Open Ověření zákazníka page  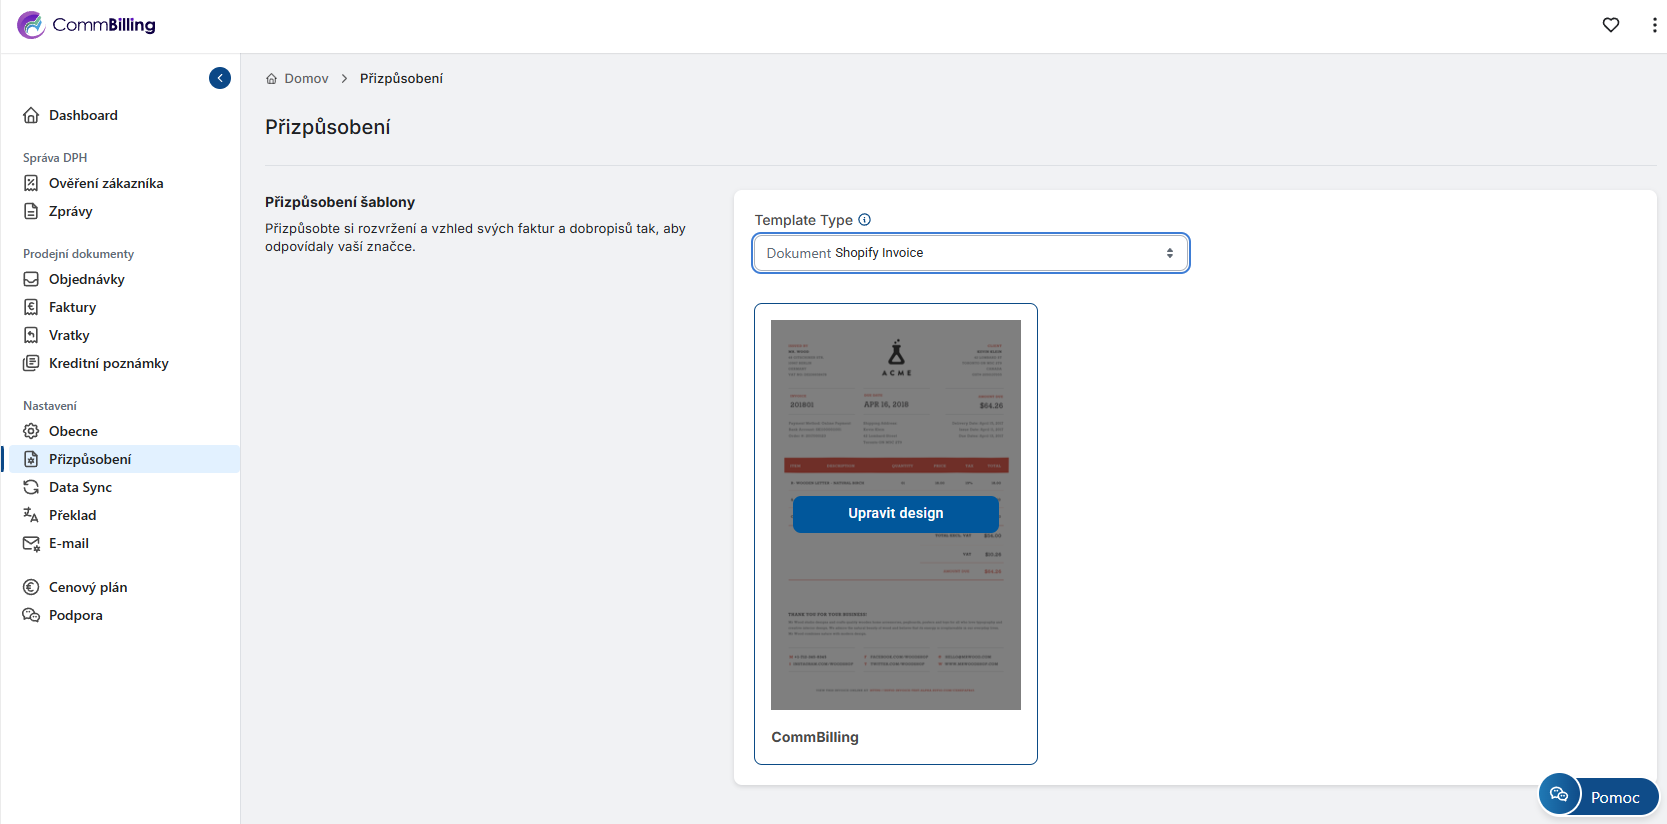click(106, 183)
